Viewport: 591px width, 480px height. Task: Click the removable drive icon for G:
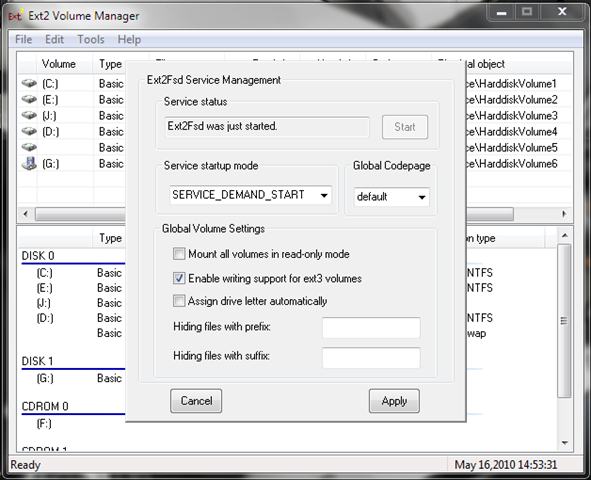(x=29, y=164)
